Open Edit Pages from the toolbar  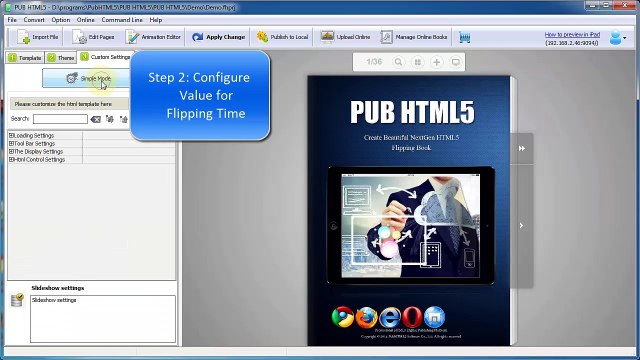point(94,37)
